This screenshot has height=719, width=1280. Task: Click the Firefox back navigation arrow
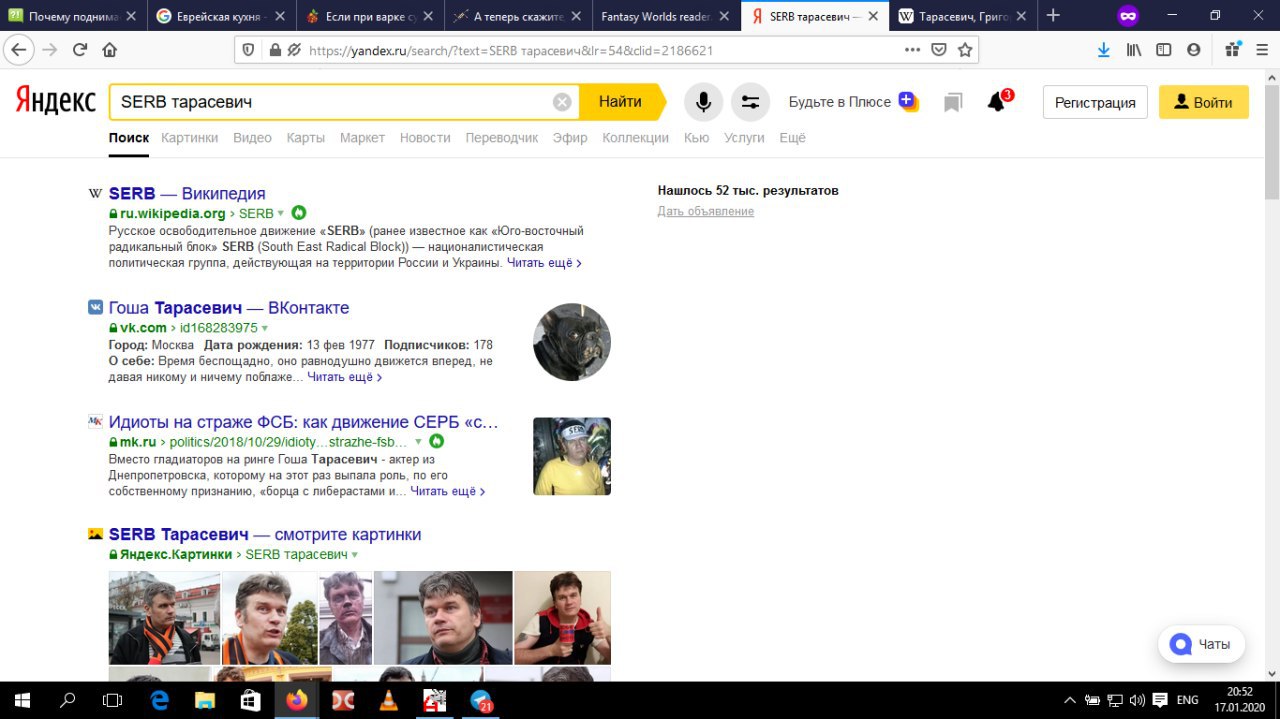coord(19,50)
